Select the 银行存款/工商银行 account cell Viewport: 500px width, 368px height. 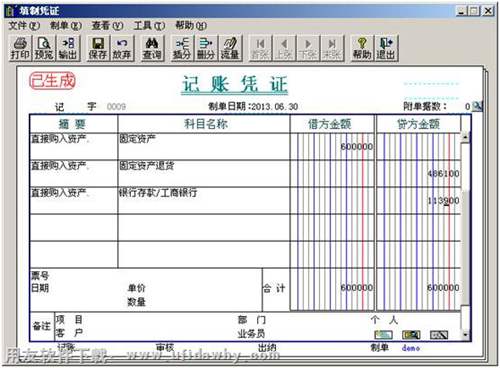point(204,200)
